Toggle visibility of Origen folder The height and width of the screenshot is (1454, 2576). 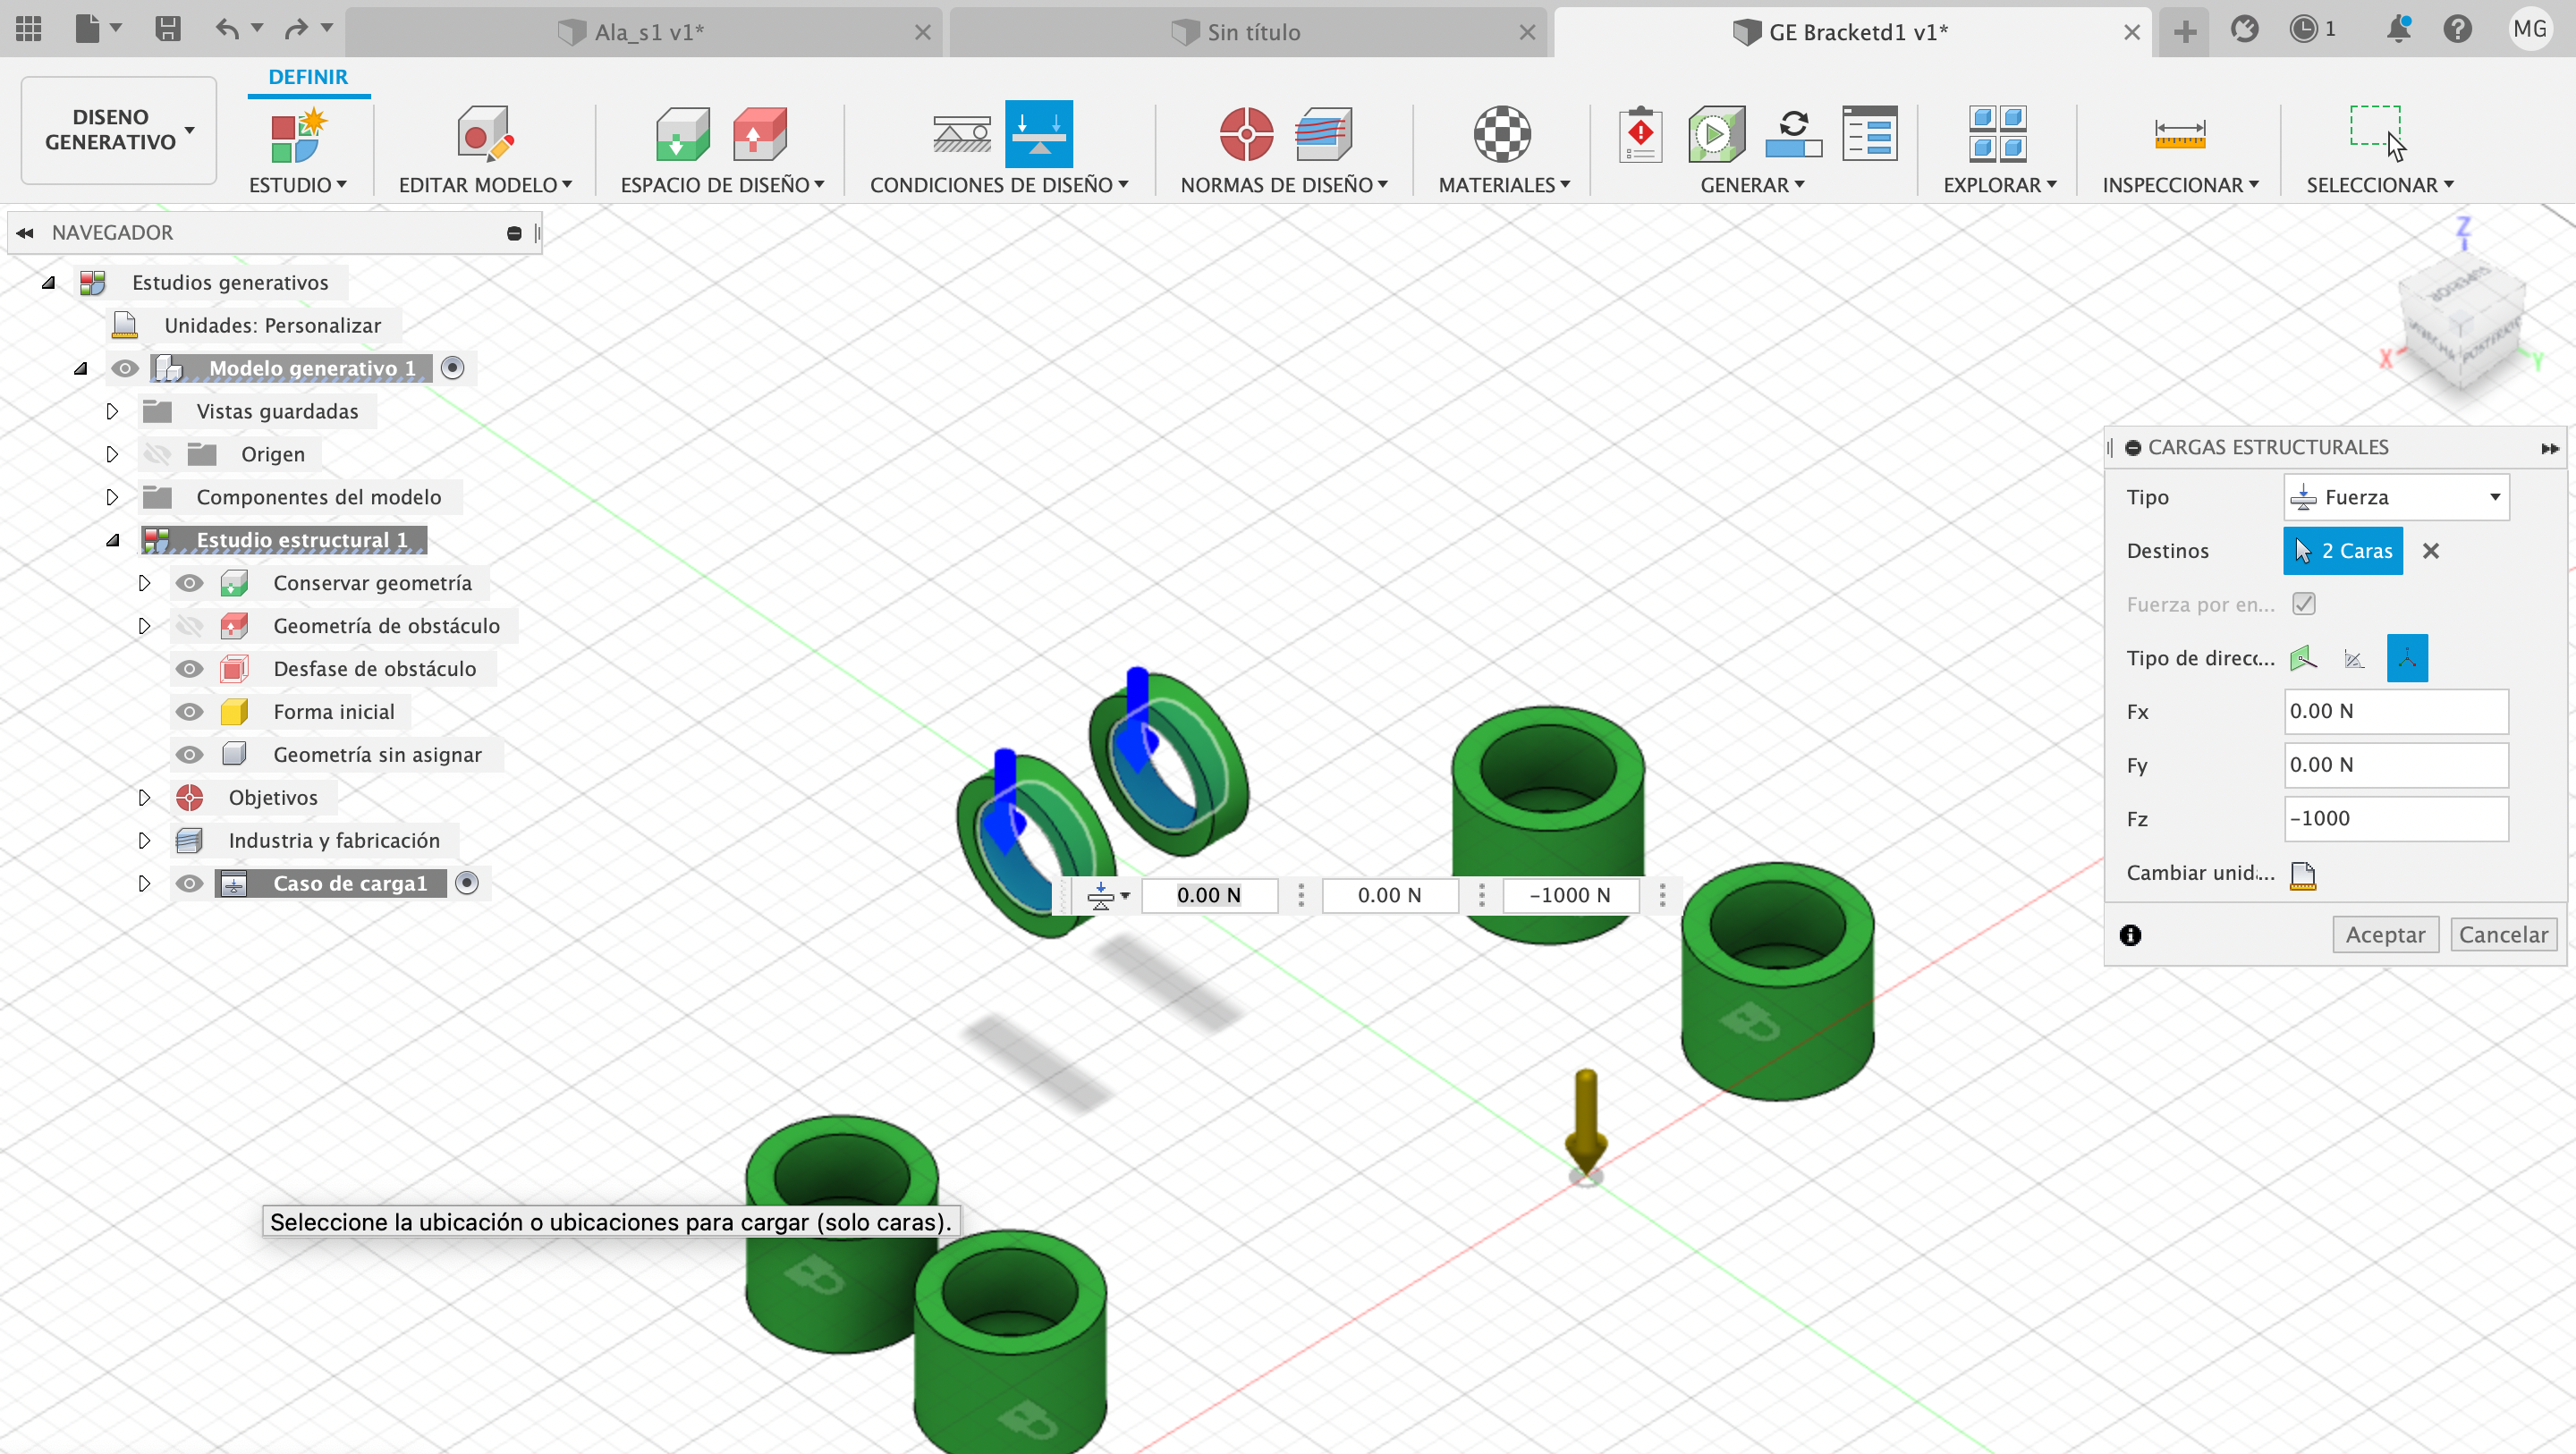pos(157,454)
